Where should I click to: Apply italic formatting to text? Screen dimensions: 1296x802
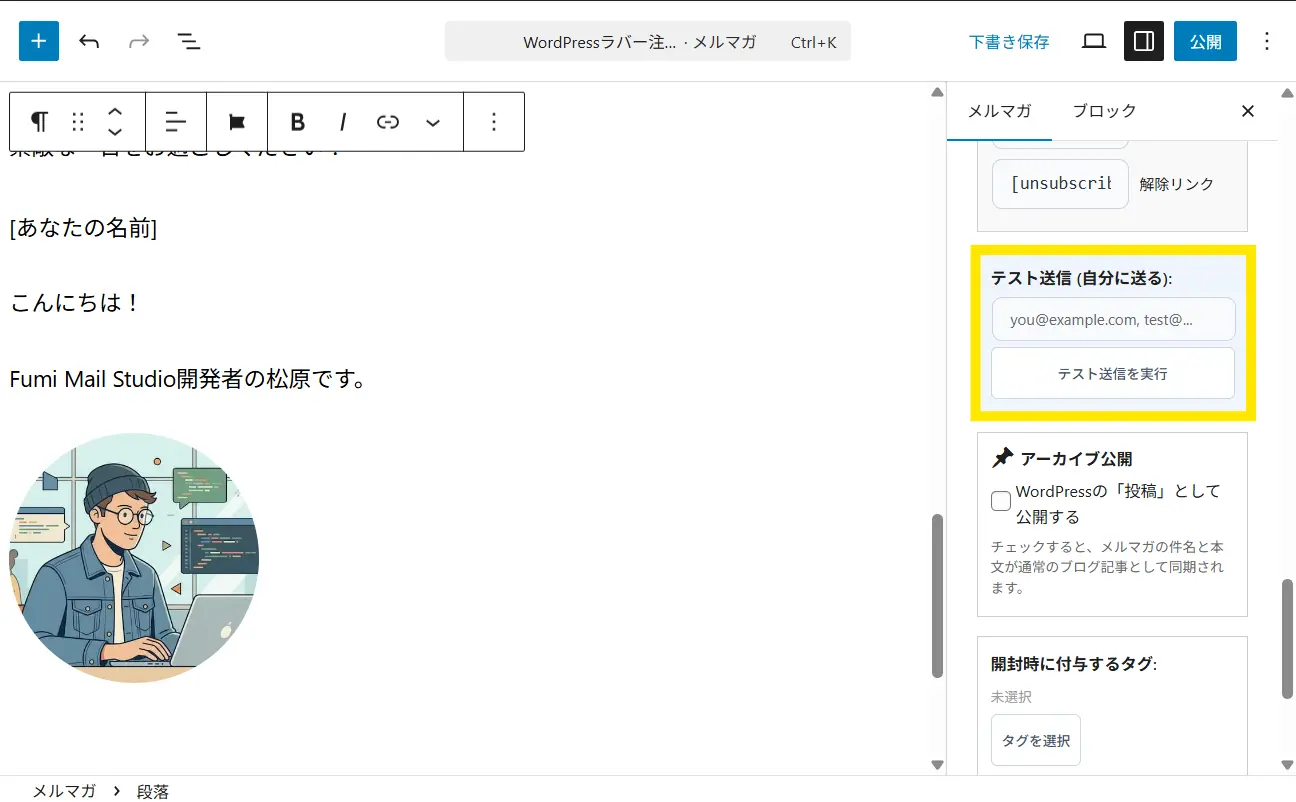click(343, 122)
